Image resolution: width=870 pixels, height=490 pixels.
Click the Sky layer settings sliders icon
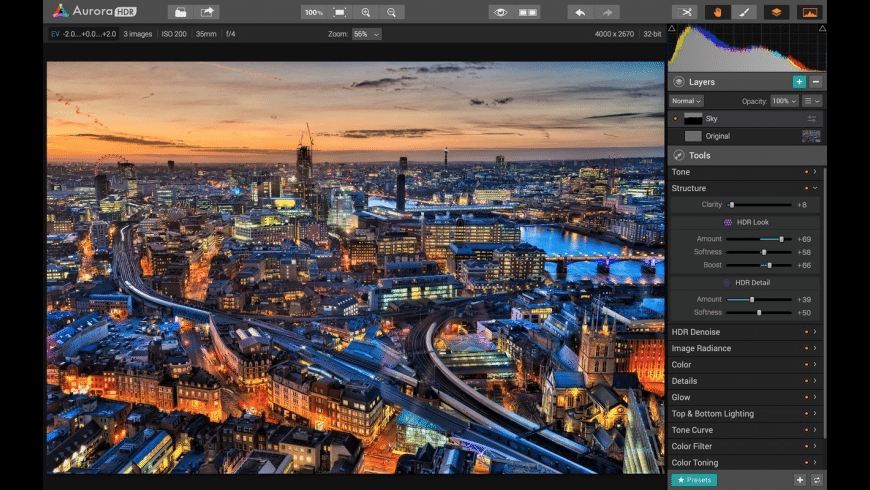click(x=812, y=119)
